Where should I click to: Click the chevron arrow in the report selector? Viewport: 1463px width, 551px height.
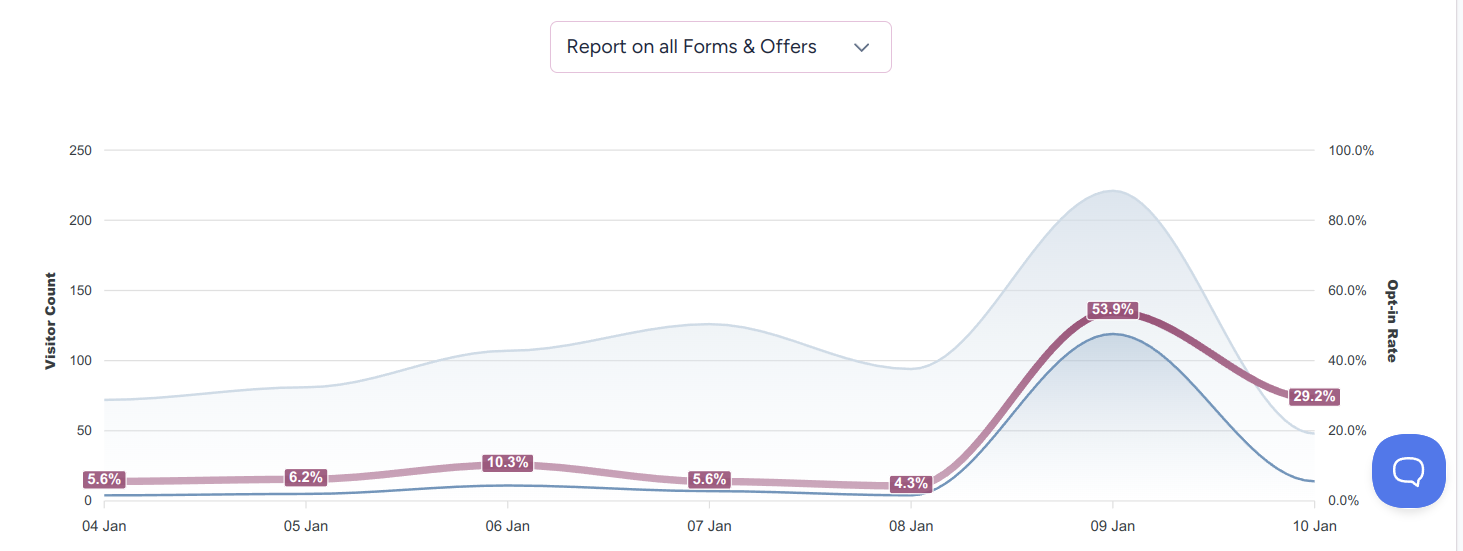click(x=862, y=47)
